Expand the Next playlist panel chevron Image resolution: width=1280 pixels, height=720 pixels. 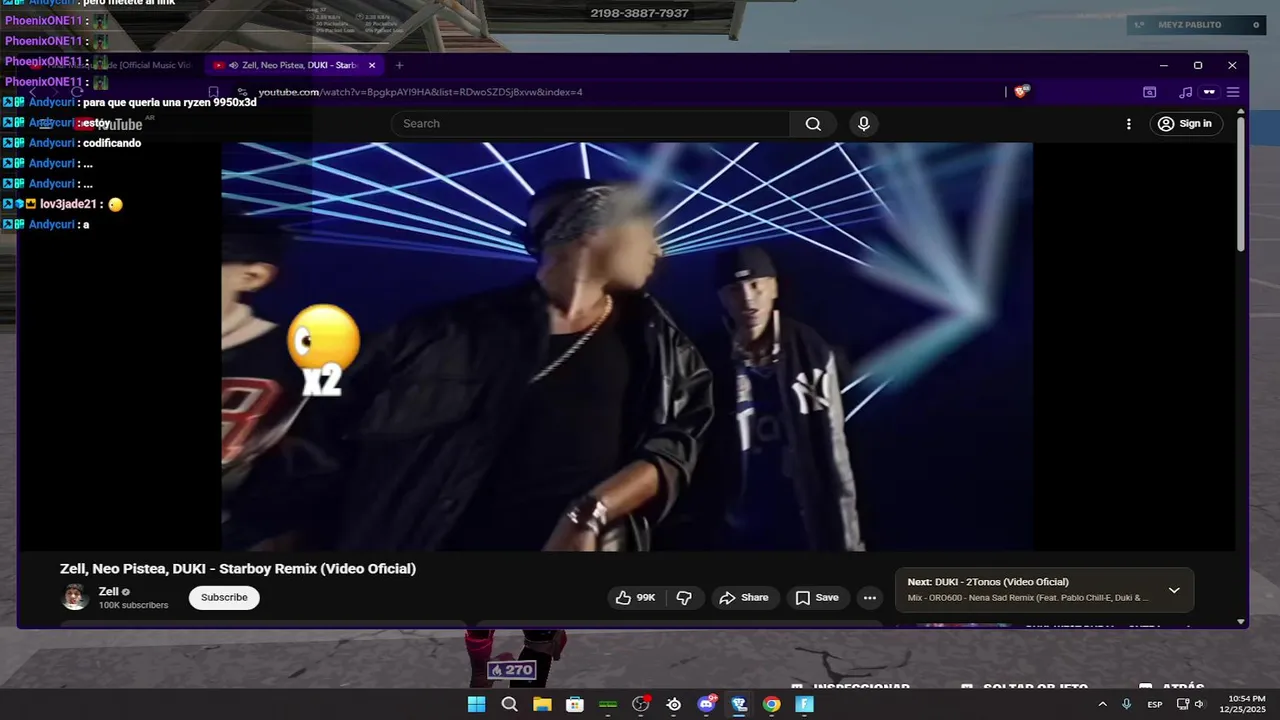[x=1174, y=590]
